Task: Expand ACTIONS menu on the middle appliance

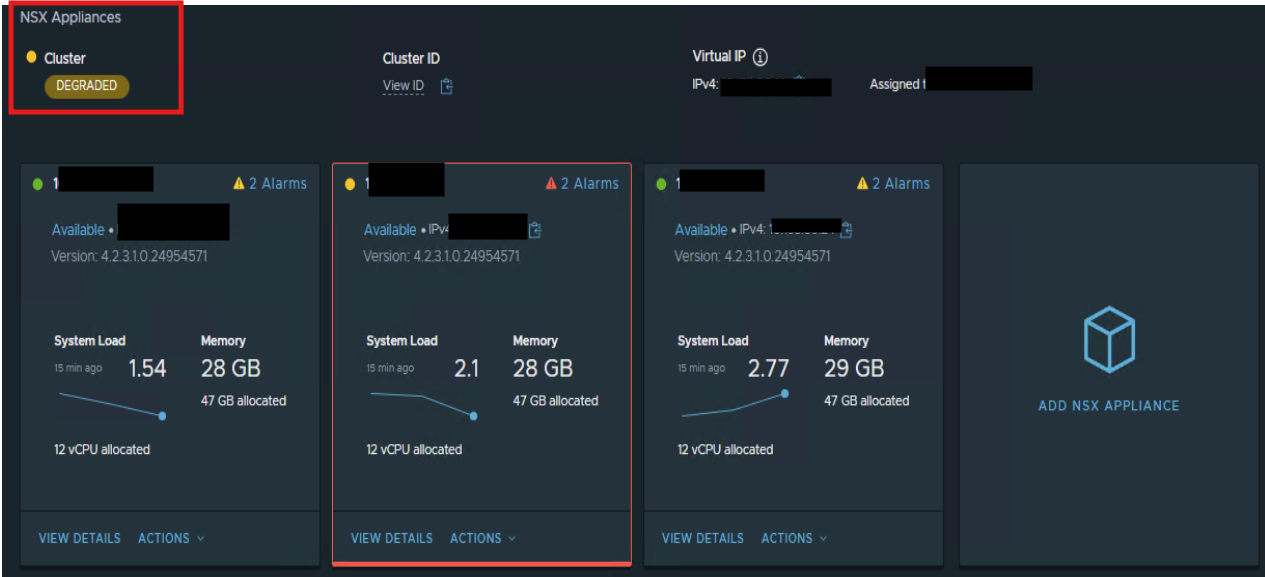Action: (483, 538)
